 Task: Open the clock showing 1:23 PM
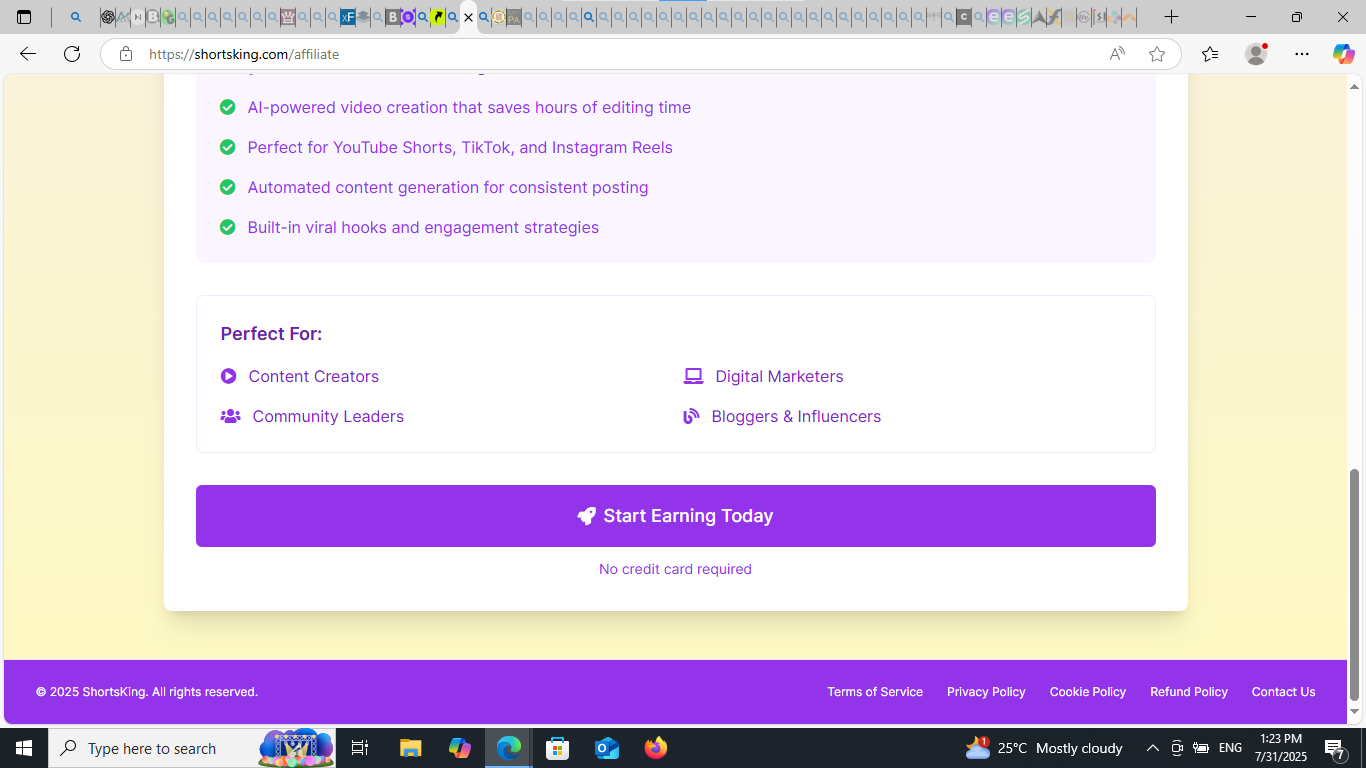point(1282,748)
